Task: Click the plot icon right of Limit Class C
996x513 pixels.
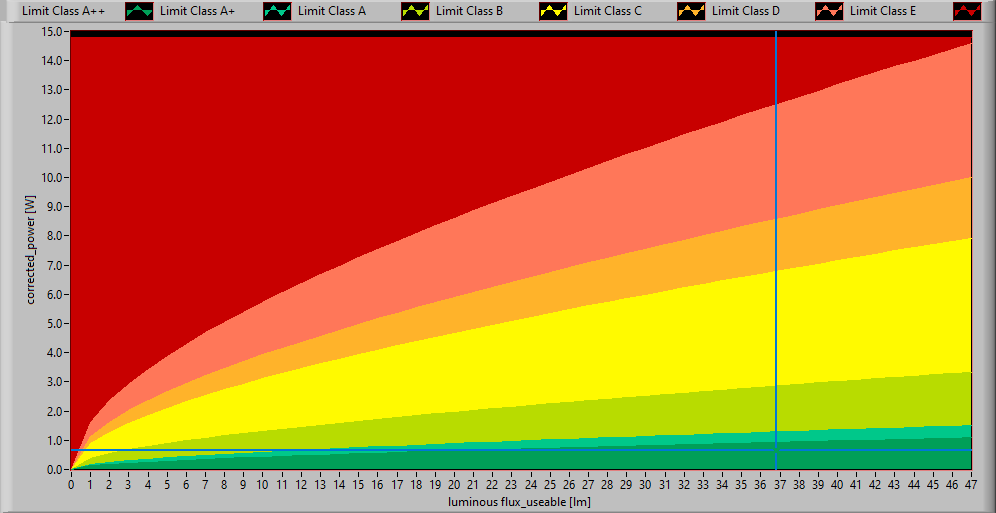Action: tap(693, 11)
